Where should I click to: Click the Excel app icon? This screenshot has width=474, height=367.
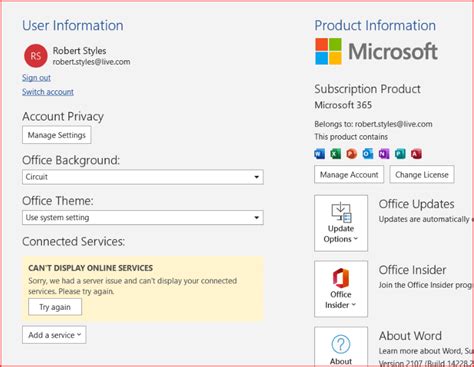point(335,154)
